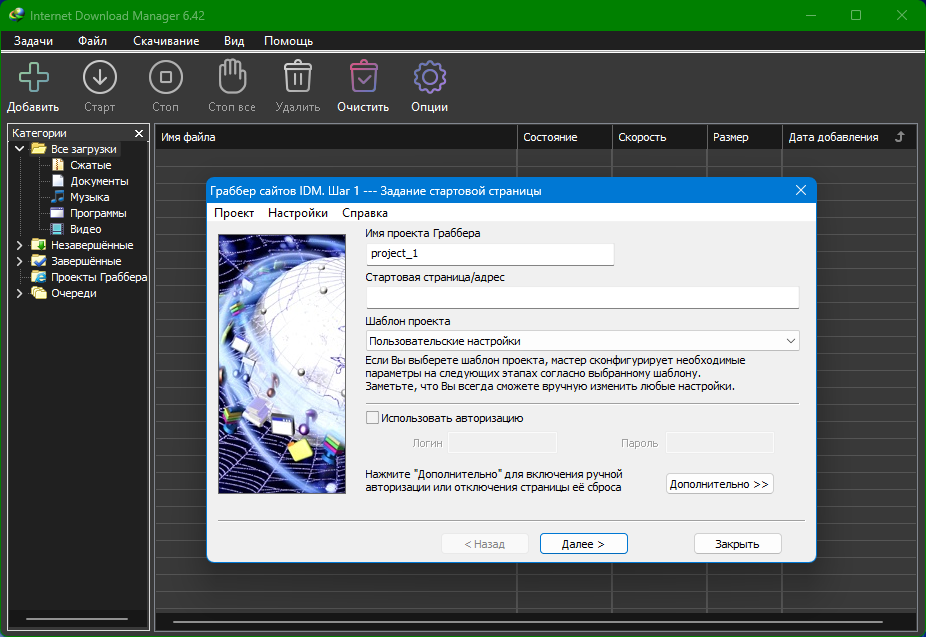Click the Удалить trash can icon
Image resolution: width=926 pixels, height=637 pixels.
pyautogui.click(x=297, y=77)
